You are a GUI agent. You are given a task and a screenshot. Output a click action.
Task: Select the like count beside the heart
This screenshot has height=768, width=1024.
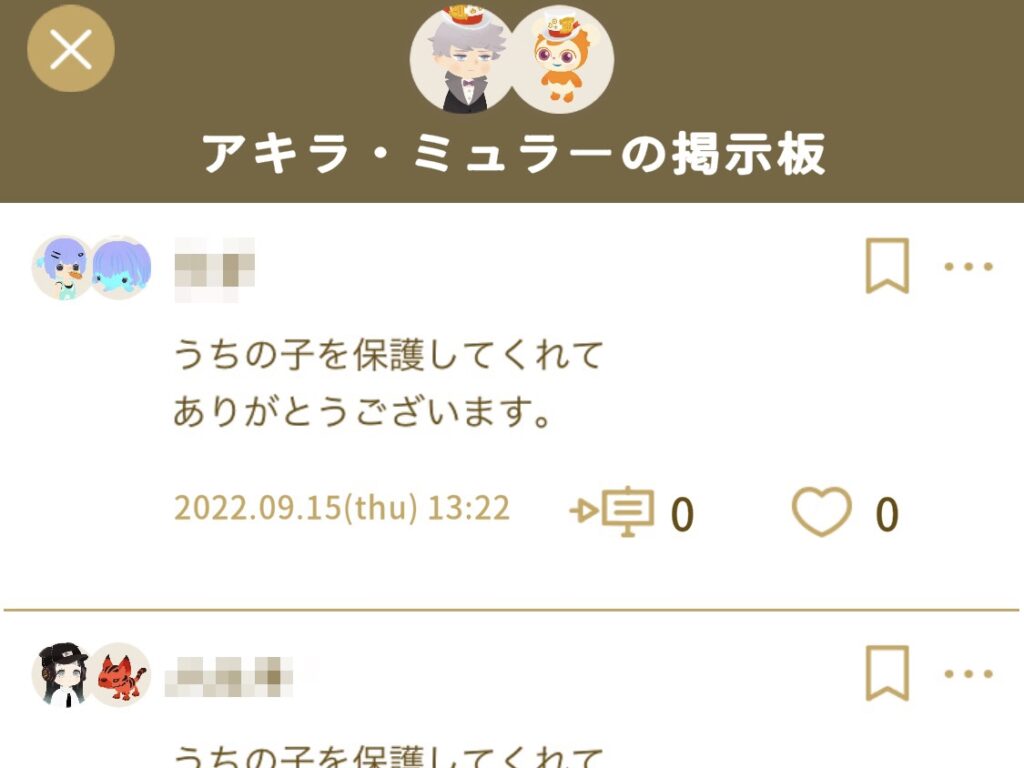point(887,514)
